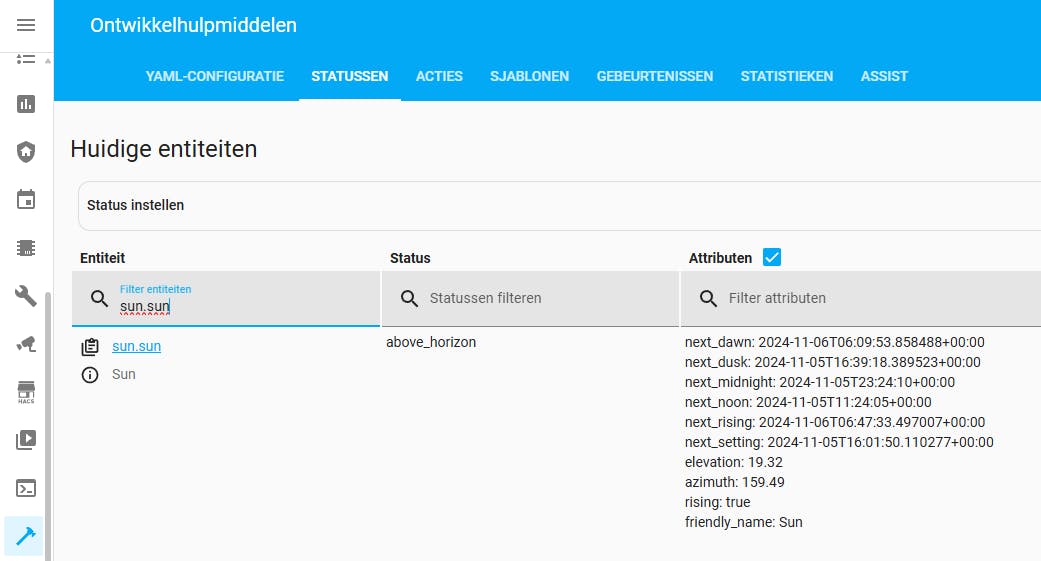Open the calendar sidebar icon
1041x561 pixels.
tap(26, 200)
